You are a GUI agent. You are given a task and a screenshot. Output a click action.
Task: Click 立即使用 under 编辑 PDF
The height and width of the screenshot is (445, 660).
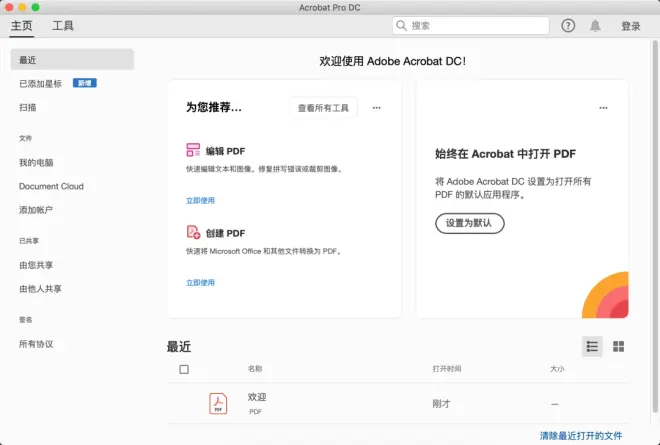(200, 200)
